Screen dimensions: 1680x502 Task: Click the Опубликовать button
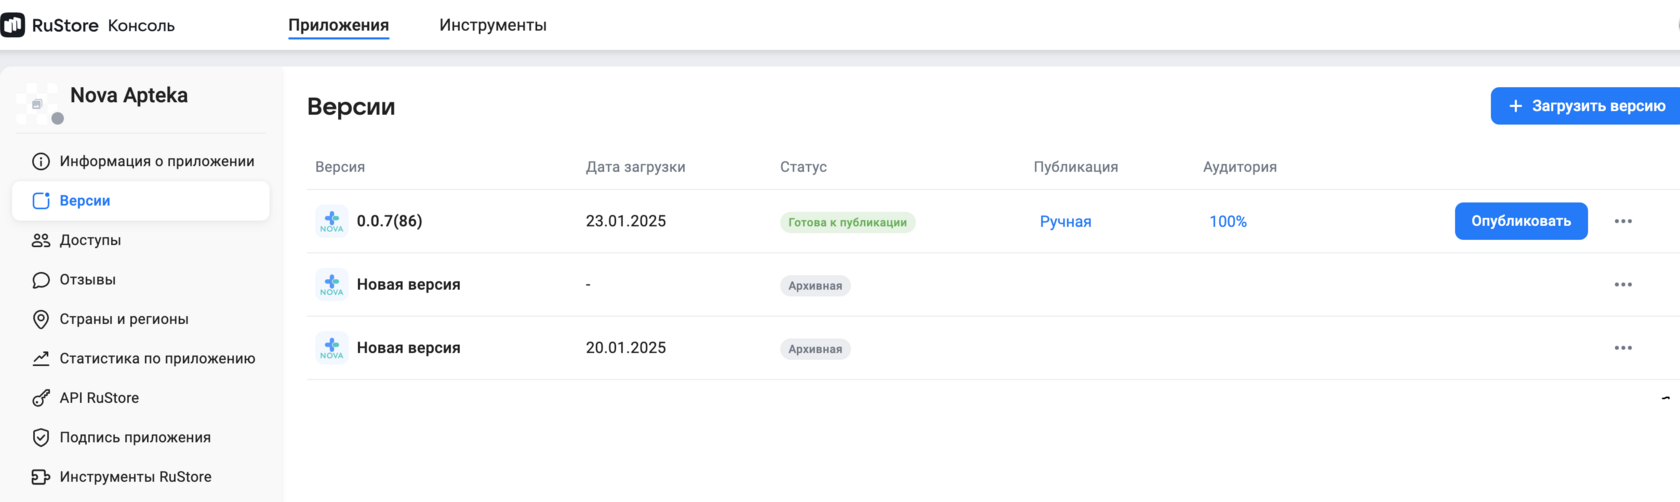click(x=1521, y=221)
